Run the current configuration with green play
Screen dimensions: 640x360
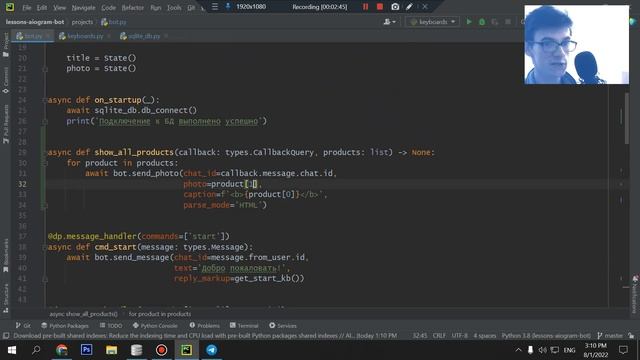469,22
